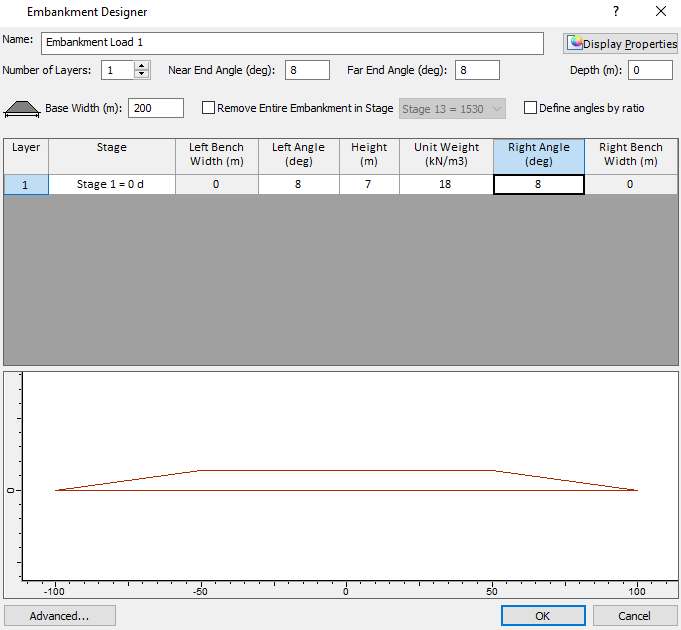Decrease Number of Layers with down arrow
The image size is (681, 630).
tap(142, 75)
